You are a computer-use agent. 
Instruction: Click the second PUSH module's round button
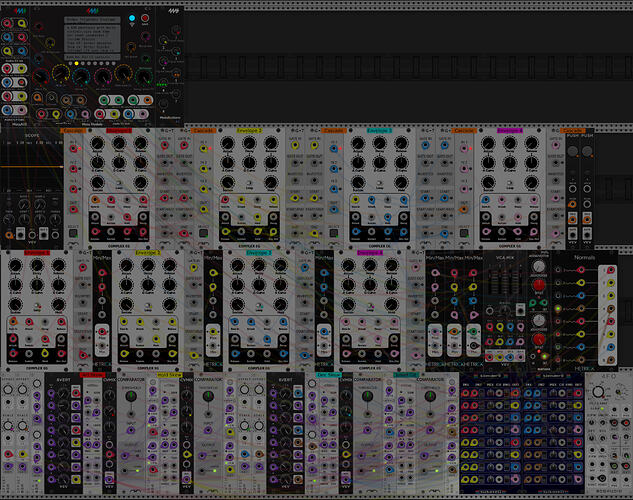pos(587,151)
